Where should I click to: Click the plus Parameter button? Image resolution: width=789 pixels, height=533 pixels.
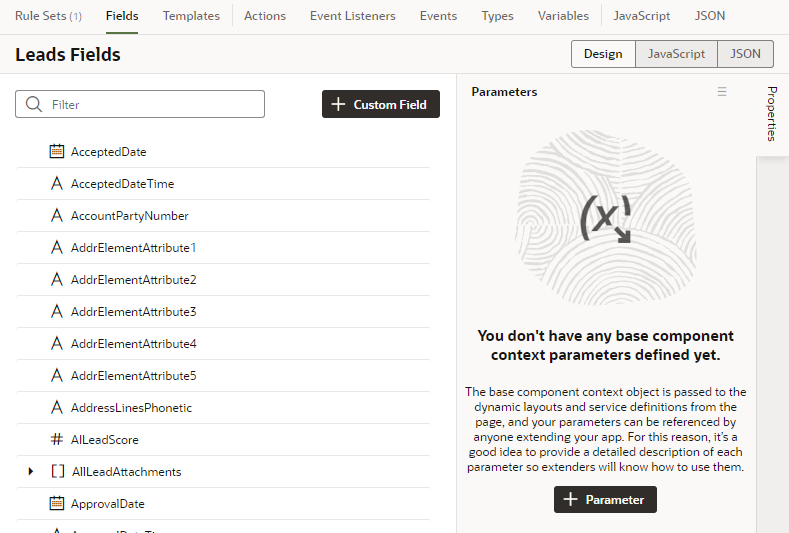point(605,499)
